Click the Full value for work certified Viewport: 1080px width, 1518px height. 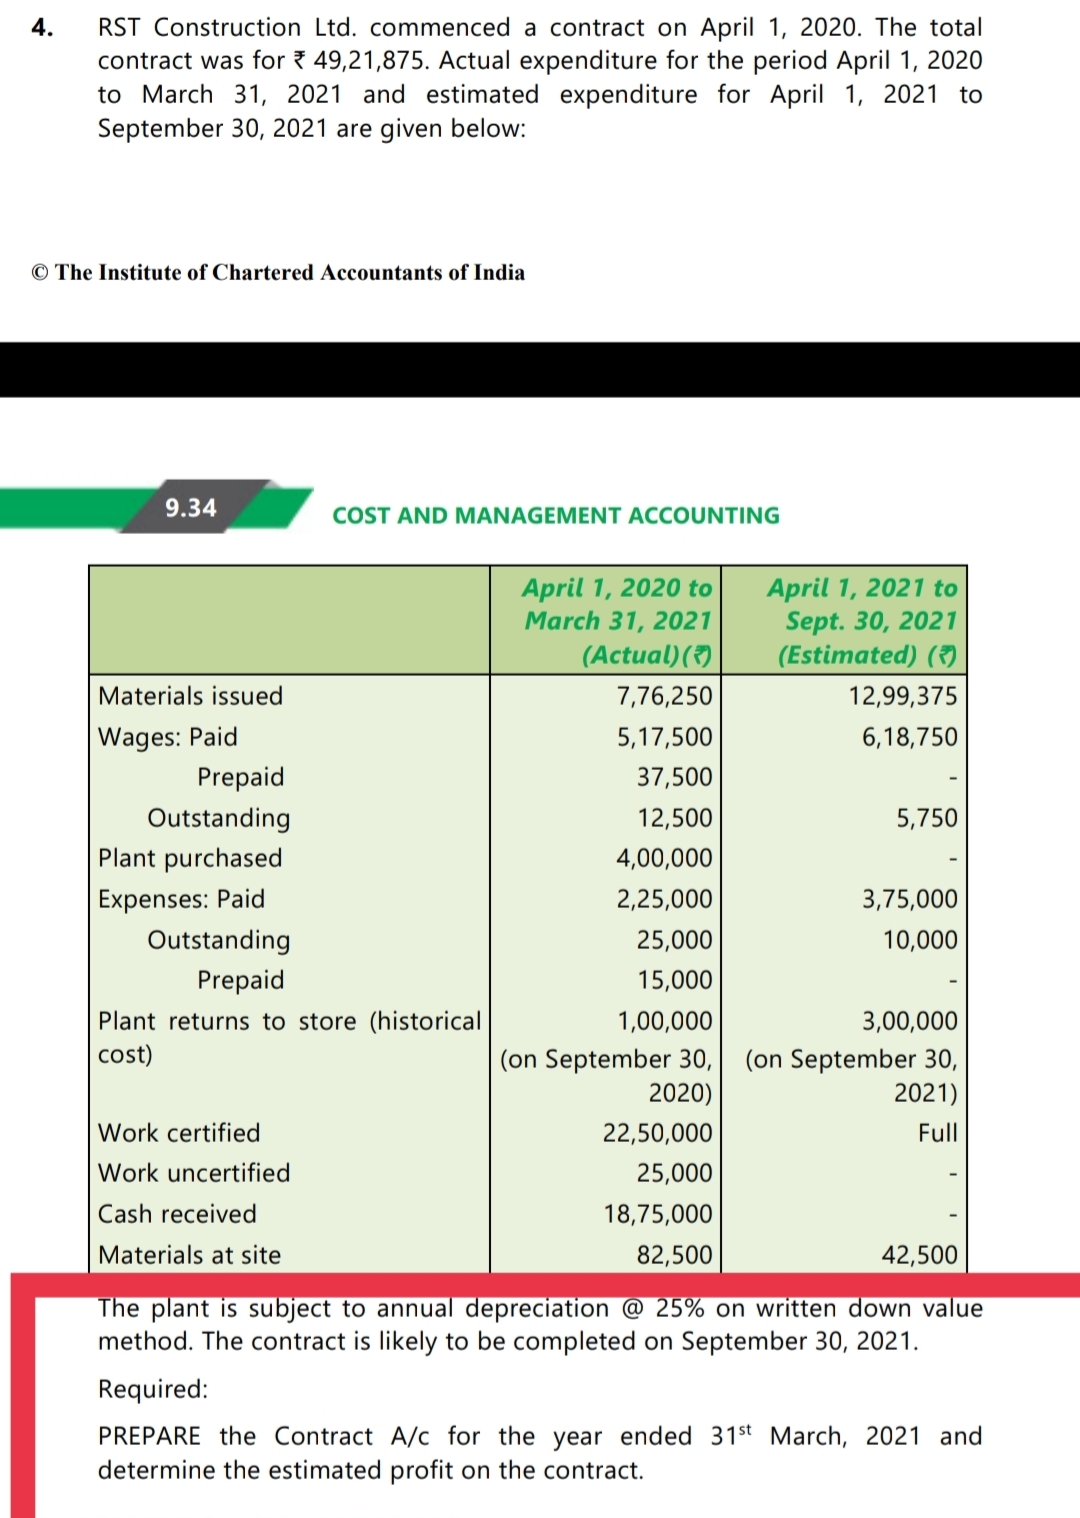click(x=937, y=1133)
